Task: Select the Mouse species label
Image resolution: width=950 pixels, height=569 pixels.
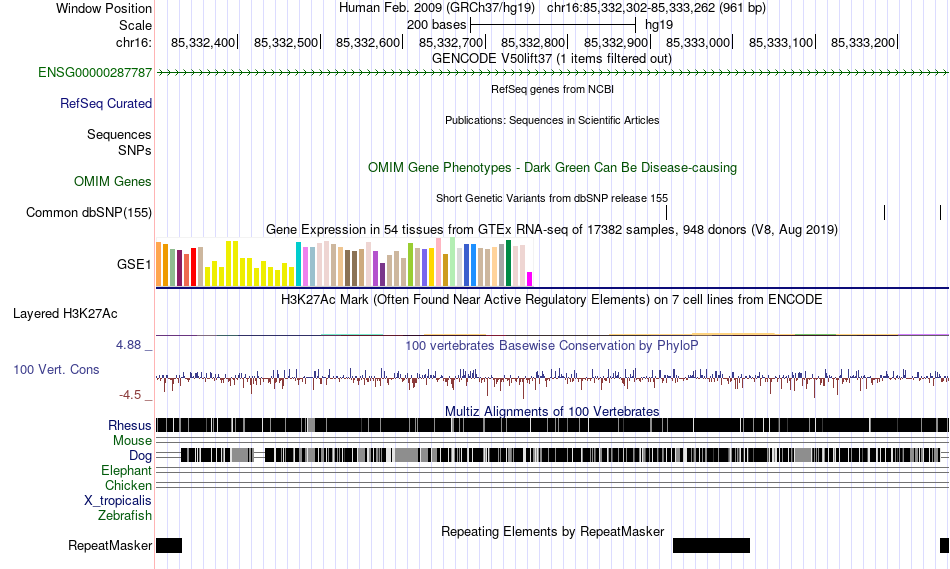Action: [132, 441]
